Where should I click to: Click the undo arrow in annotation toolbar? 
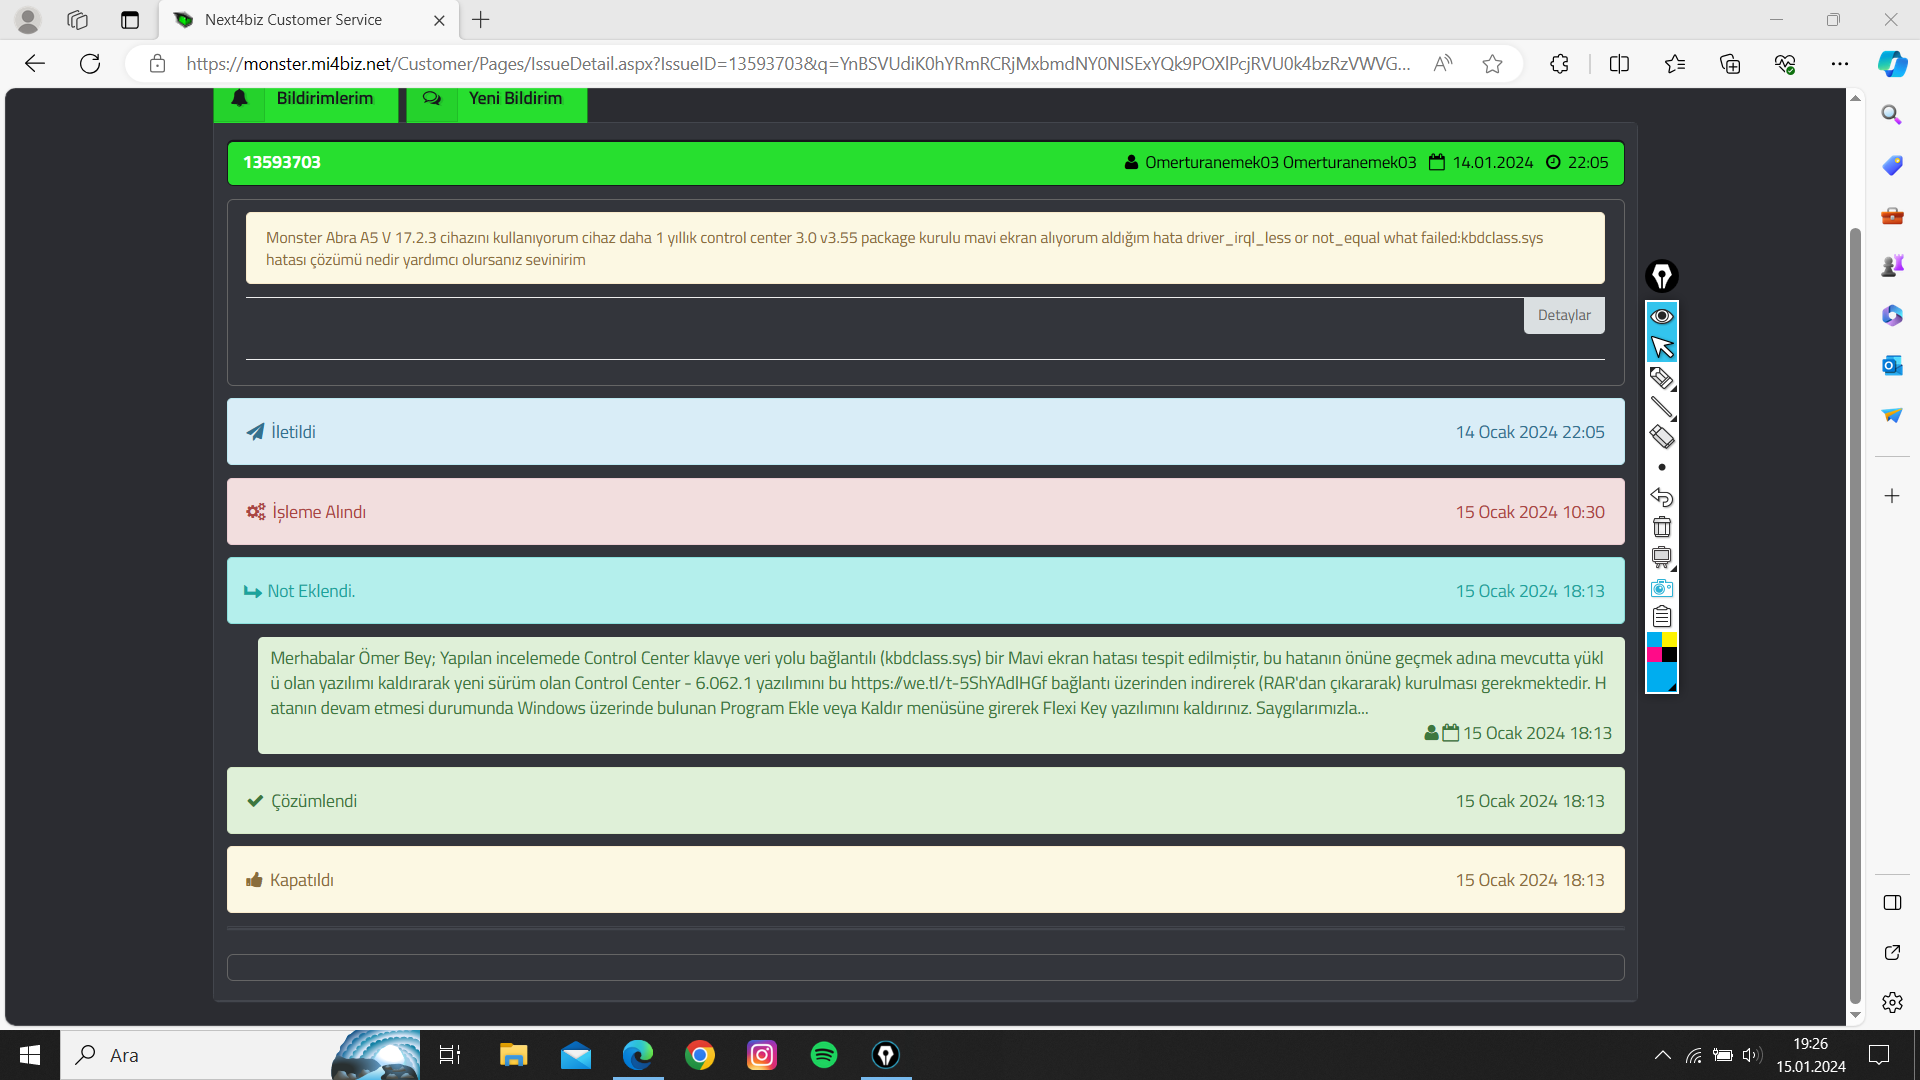(1662, 497)
